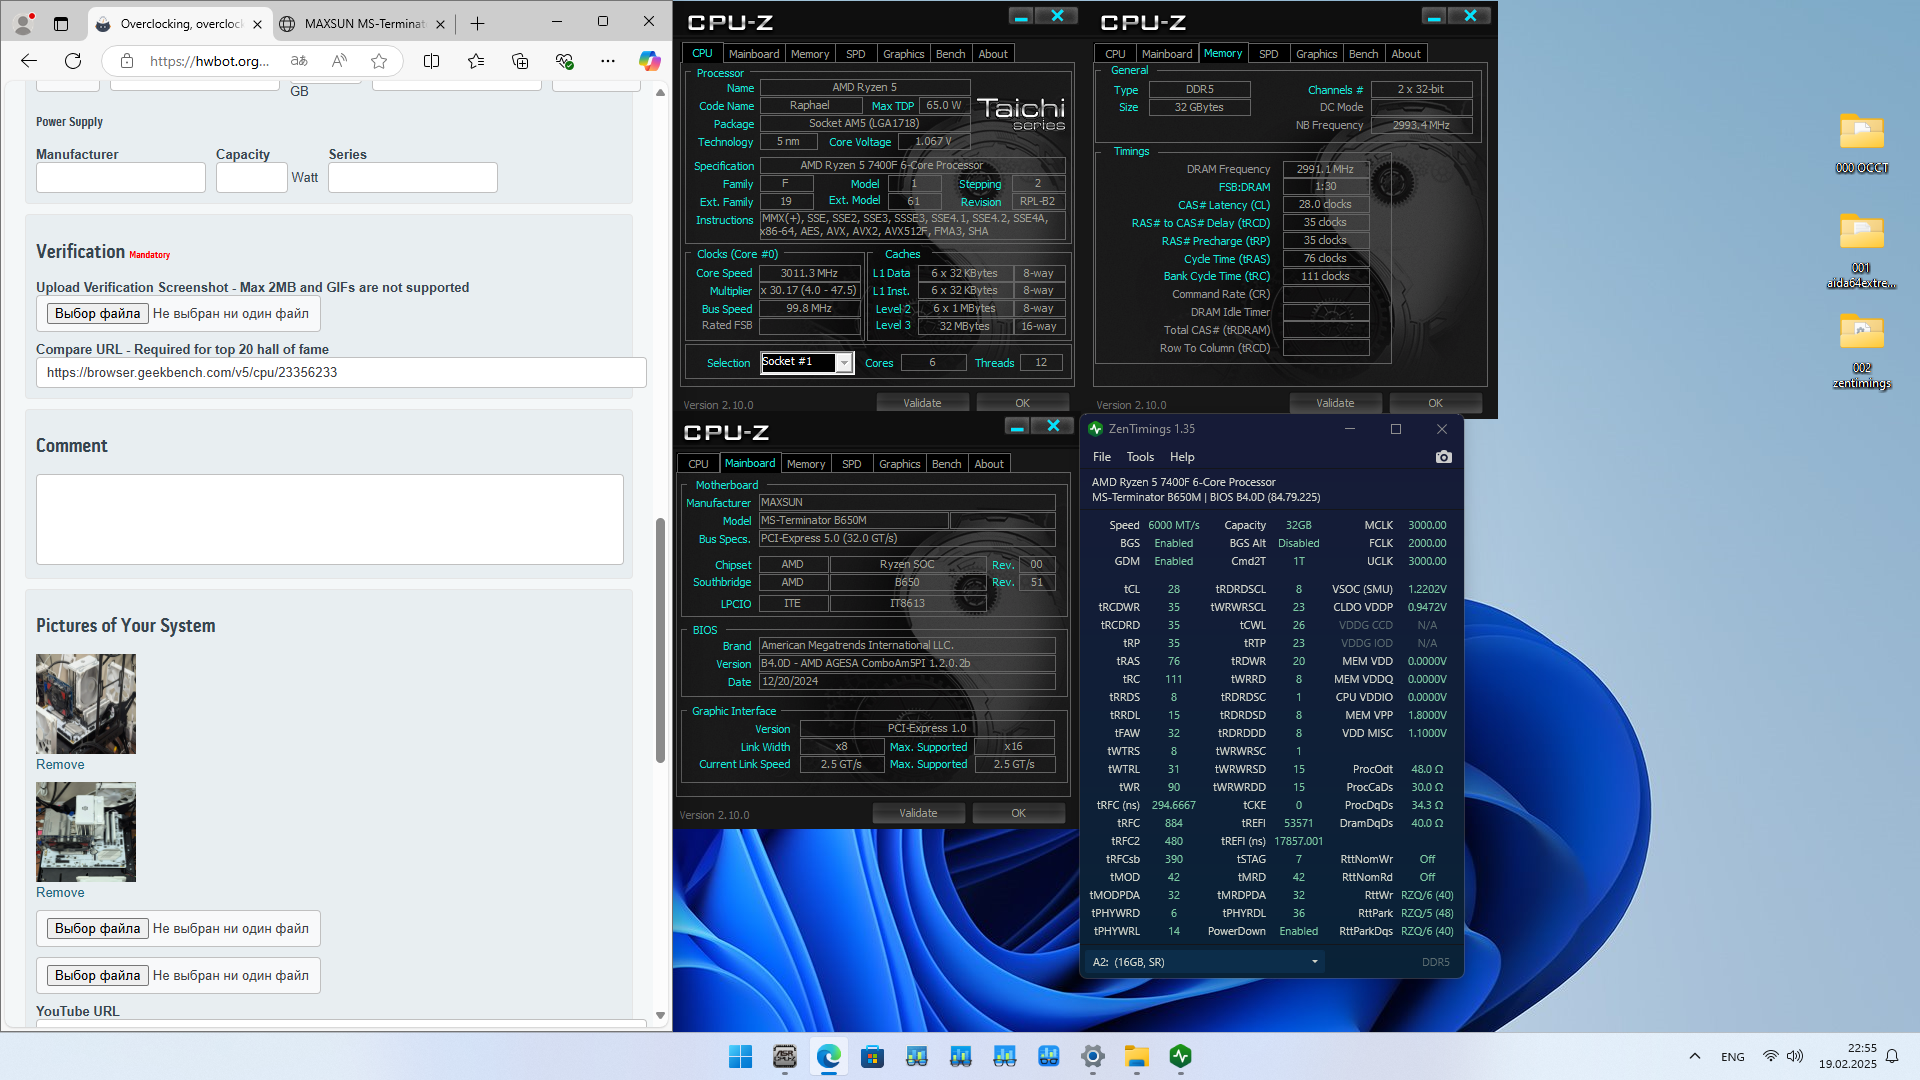
Task: Open second system picture thumbnail
Action: [x=86, y=832]
